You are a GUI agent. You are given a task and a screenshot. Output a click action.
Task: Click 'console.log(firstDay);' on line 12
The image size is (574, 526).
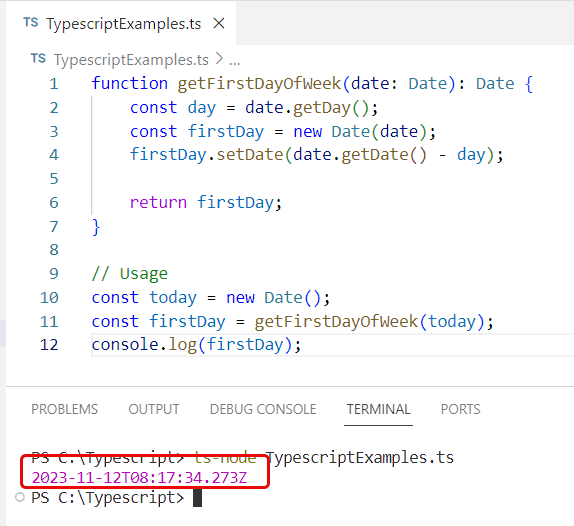pos(196,345)
